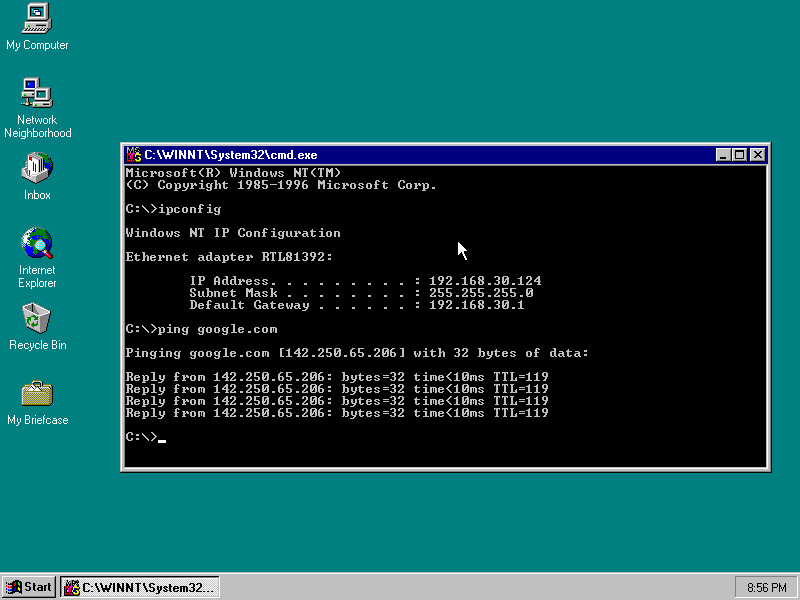Maximize the cmd.exe window
800x600 pixels.
pos(739,155)
